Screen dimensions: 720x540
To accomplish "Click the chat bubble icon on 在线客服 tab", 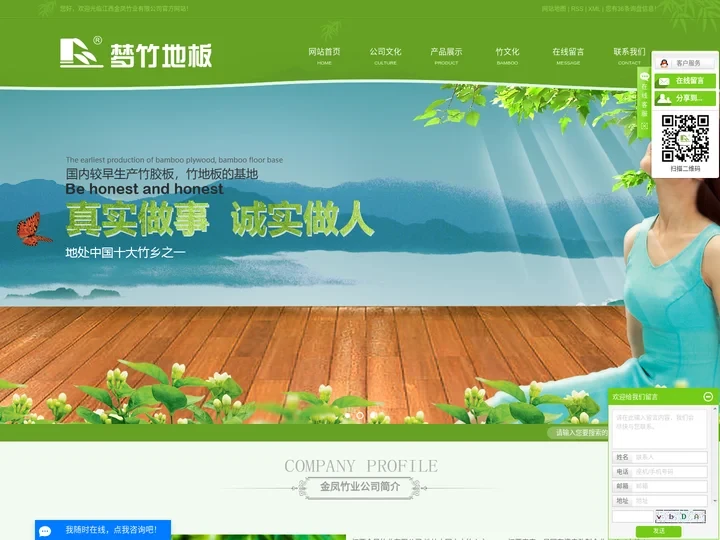I will [644, 76].
